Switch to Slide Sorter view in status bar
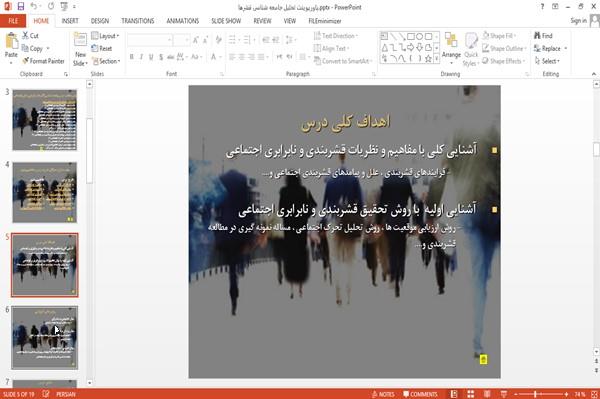 tap(470, 394)
